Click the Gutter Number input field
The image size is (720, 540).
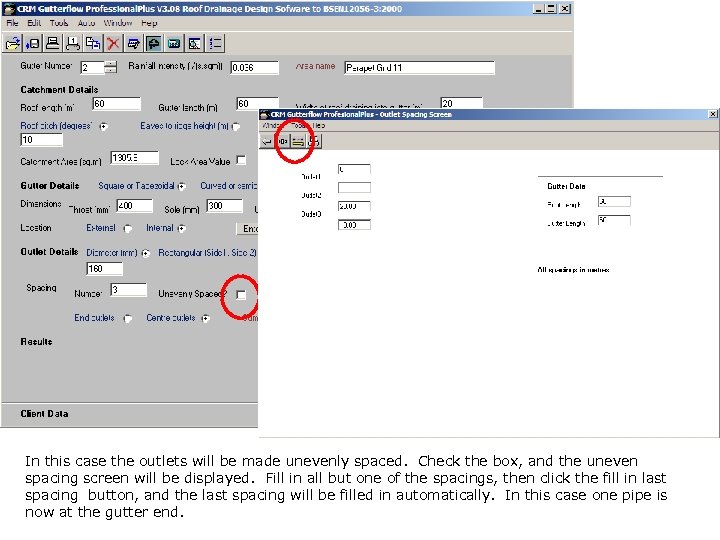(x=92, y=68)
